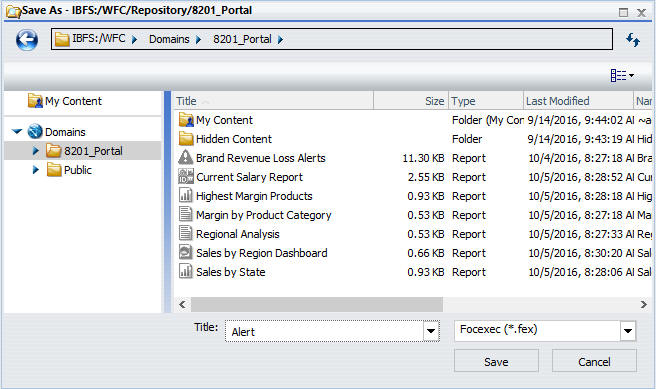Click the Sales by Region Dashboard icon

click(x=186, y=253)
